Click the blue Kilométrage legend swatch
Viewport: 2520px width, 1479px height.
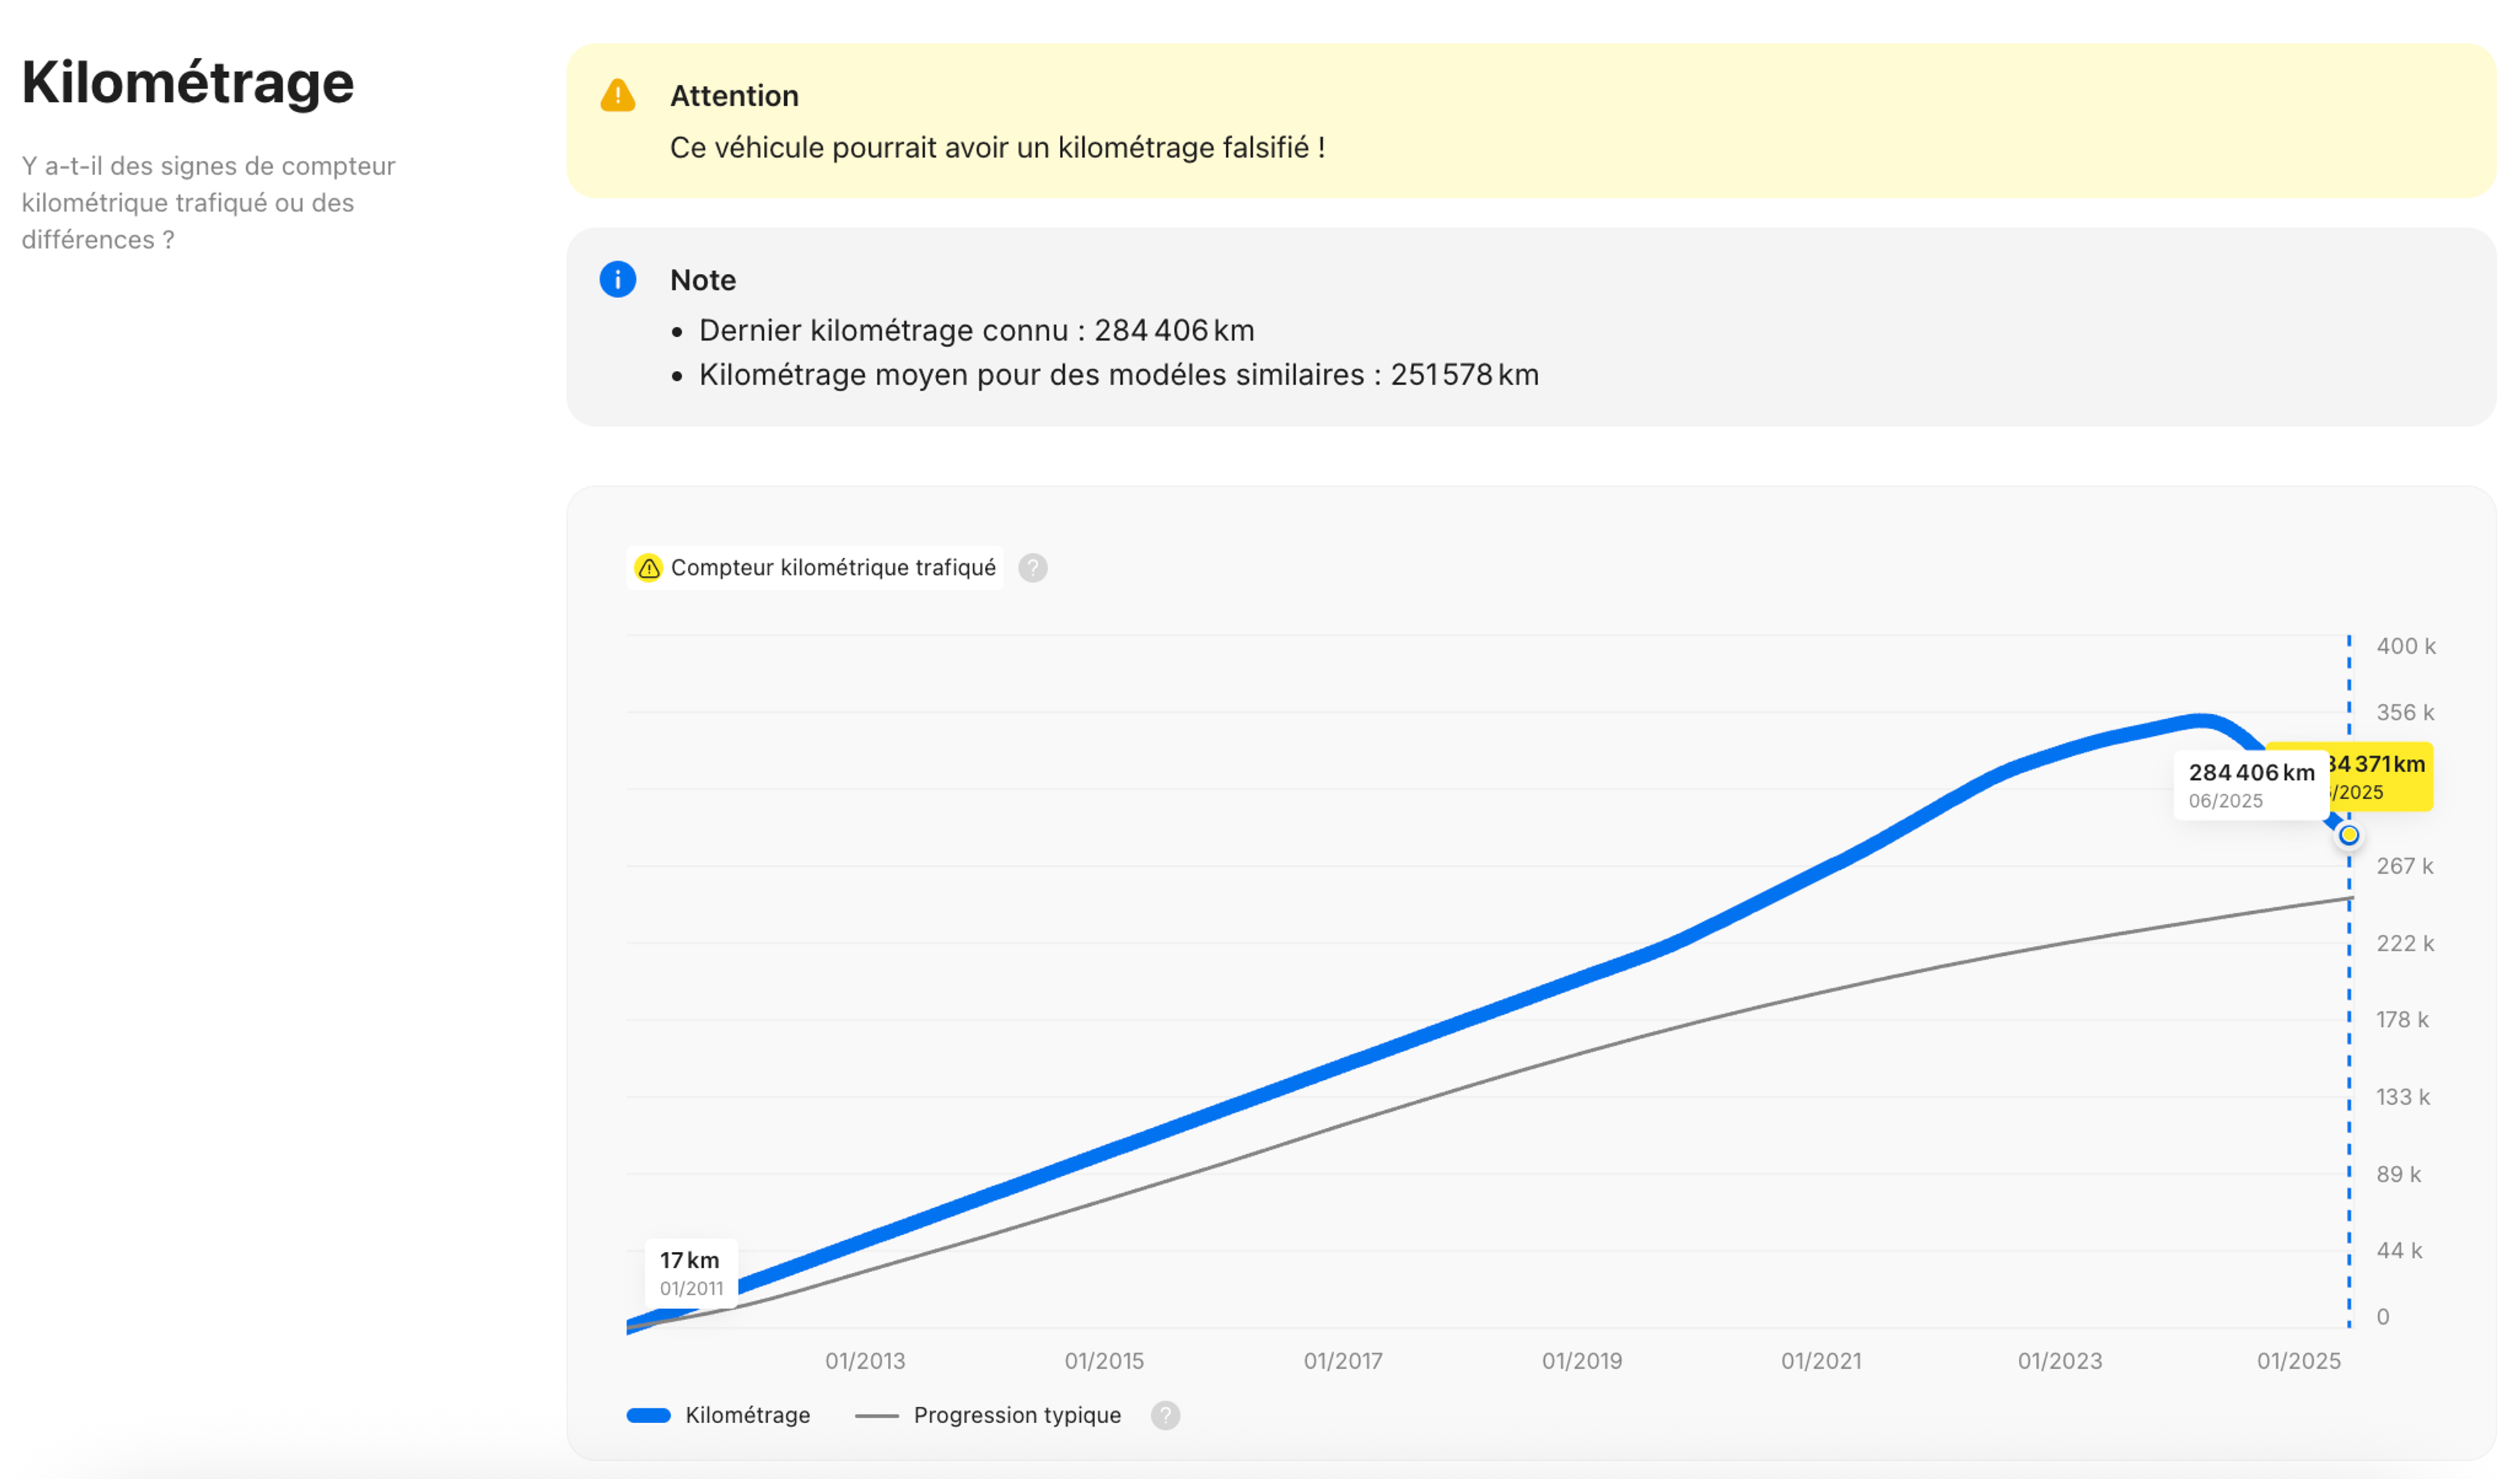tap(648, 1415)
